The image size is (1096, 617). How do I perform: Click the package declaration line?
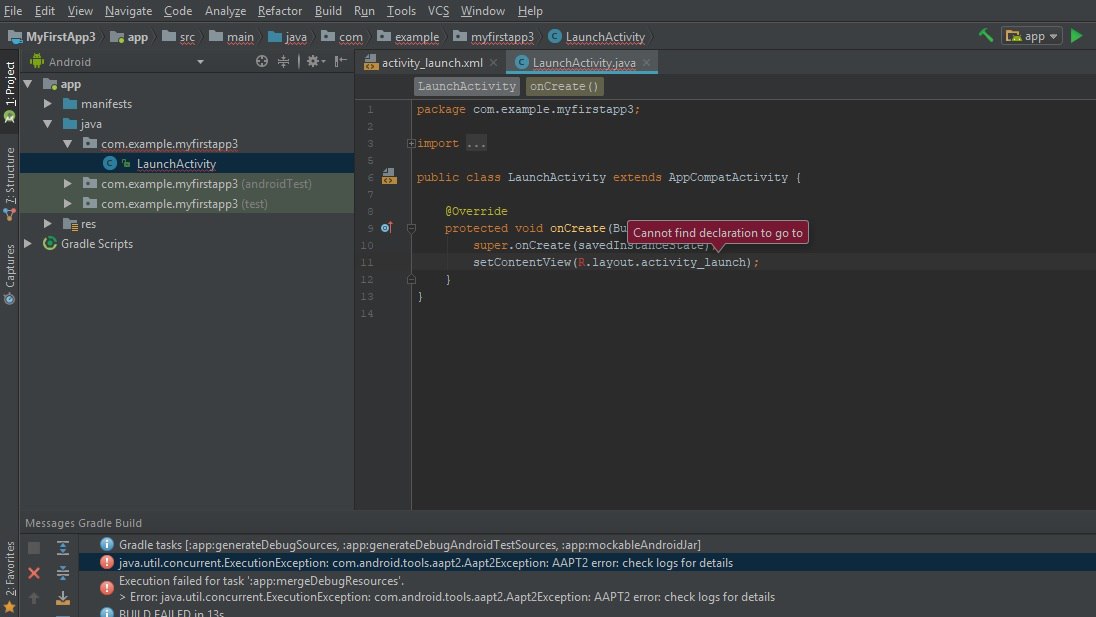point(528,109)
